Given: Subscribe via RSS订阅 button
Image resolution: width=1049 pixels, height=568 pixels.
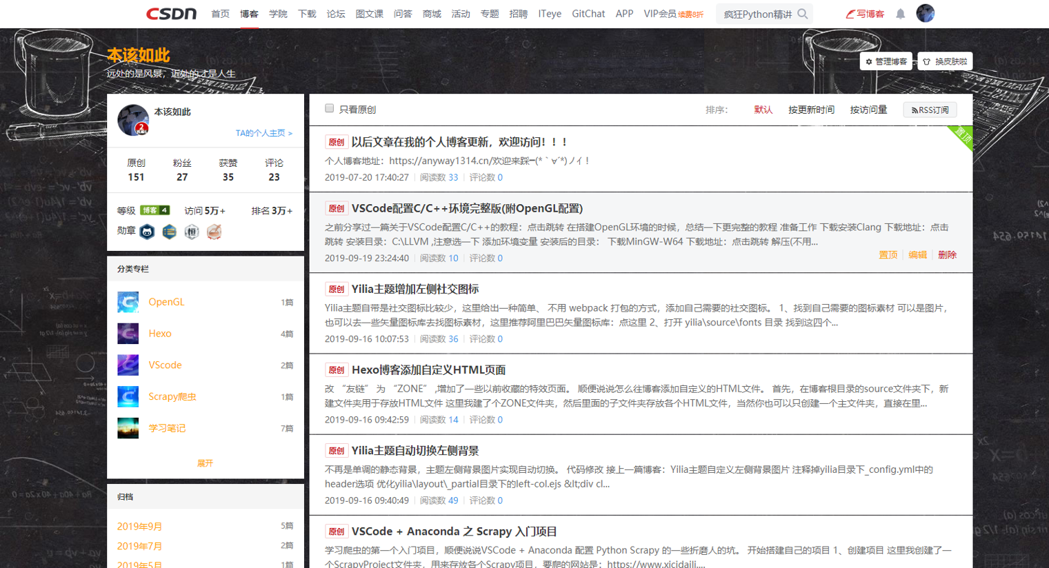Looking at the screenshot, I should pos(930,110).
